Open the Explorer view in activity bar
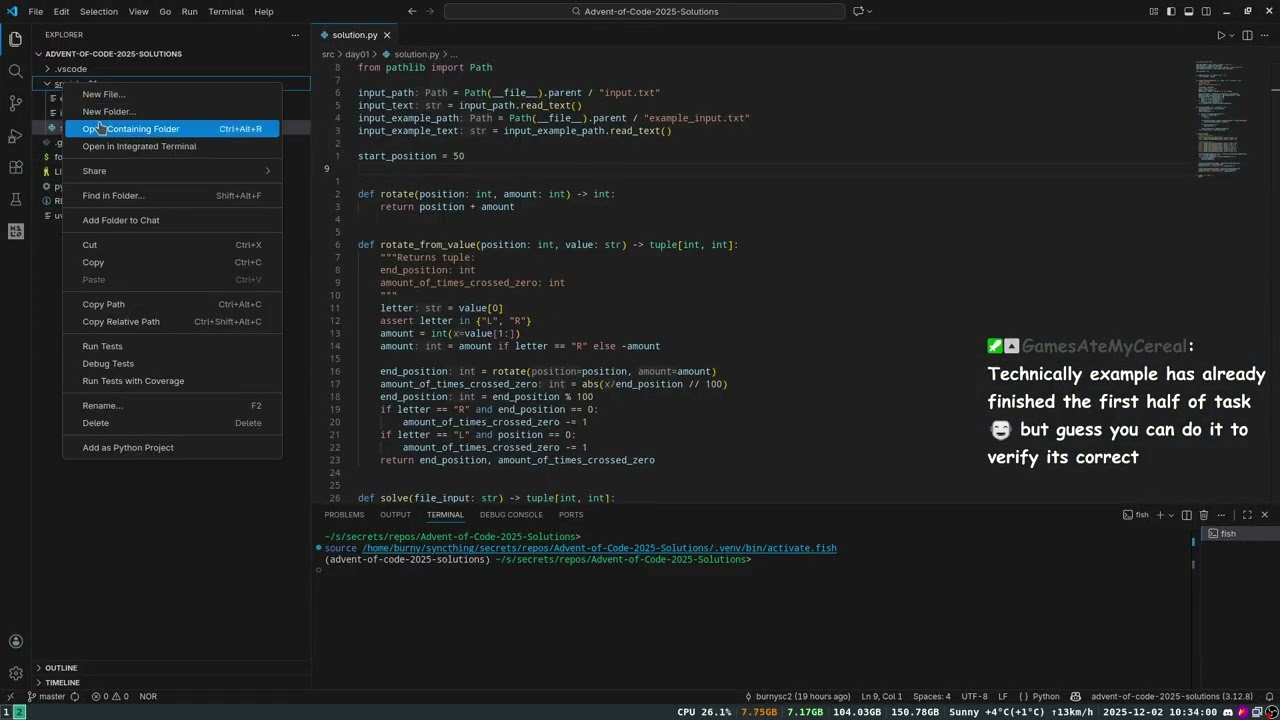Screen dimensions: 1280x720 (x=15, y=40)
